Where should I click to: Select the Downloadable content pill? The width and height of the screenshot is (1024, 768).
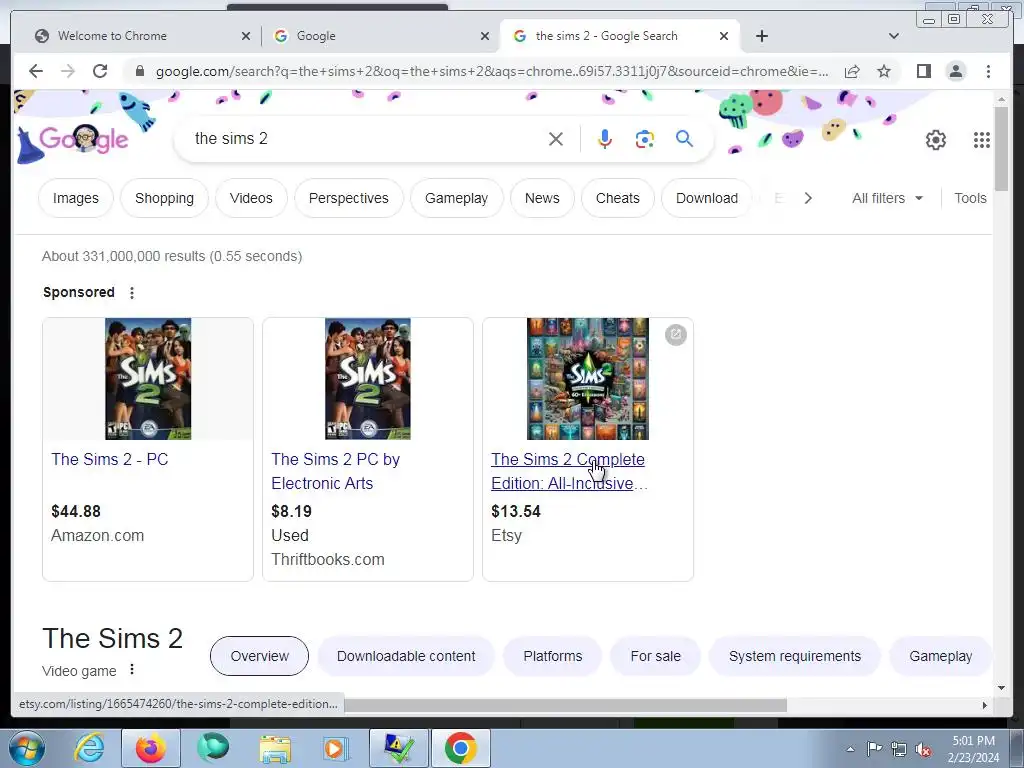[x=406, y=656]
